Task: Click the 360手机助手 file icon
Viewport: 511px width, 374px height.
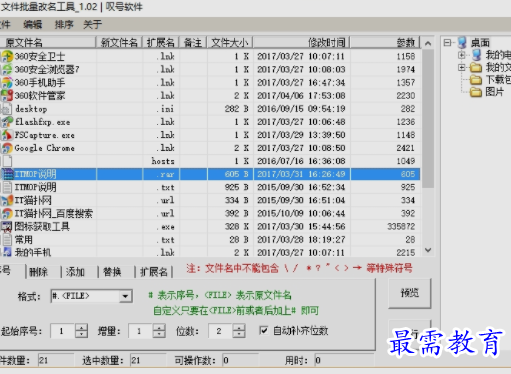Action: click(x=7, y=83)
